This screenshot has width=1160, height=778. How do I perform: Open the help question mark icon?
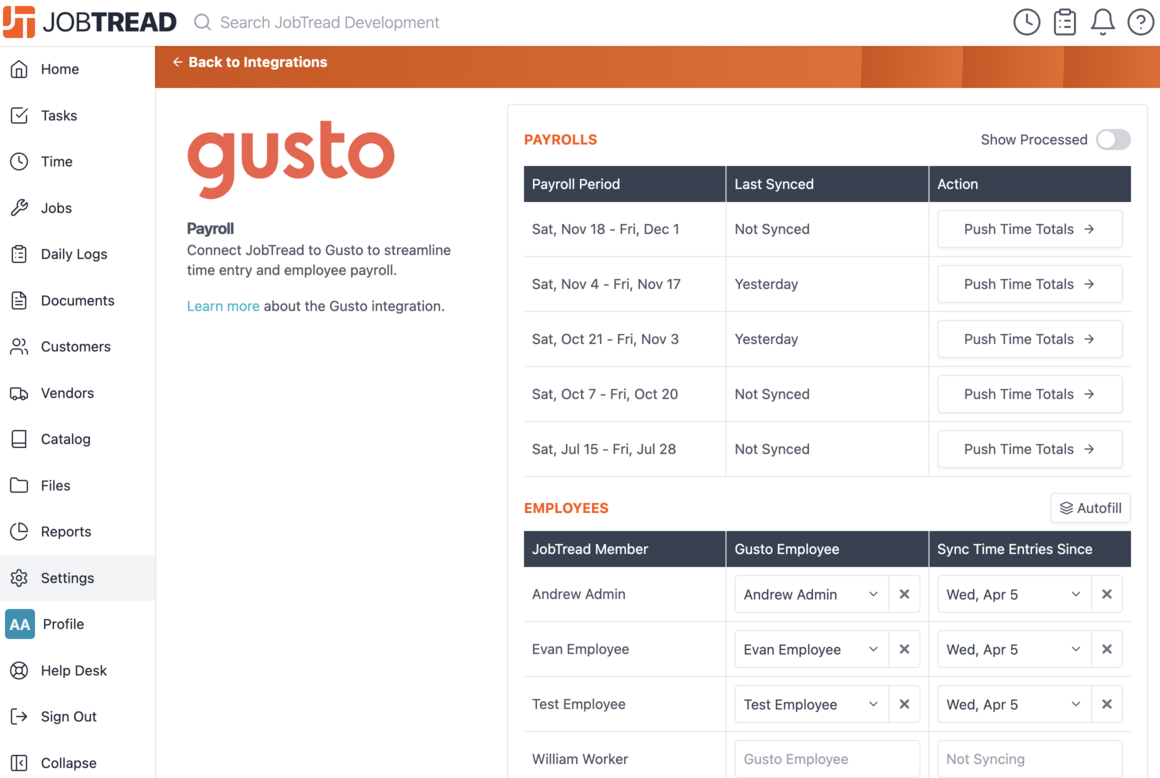1140,22
